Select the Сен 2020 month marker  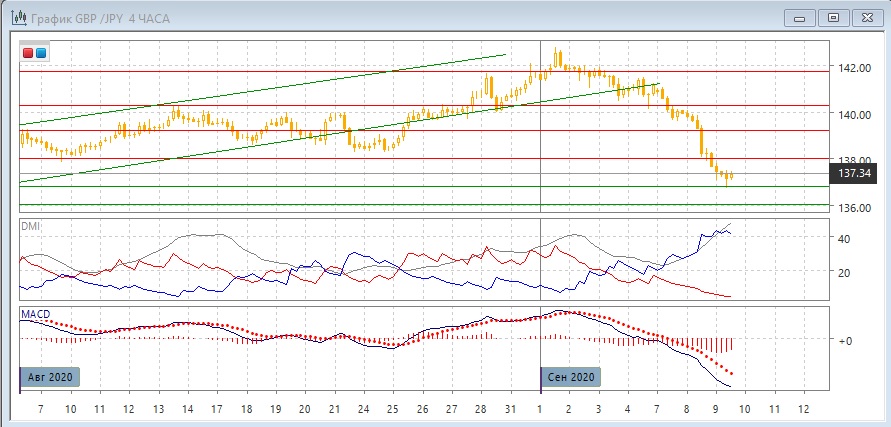pyautogui.click(x=573, y=377)
